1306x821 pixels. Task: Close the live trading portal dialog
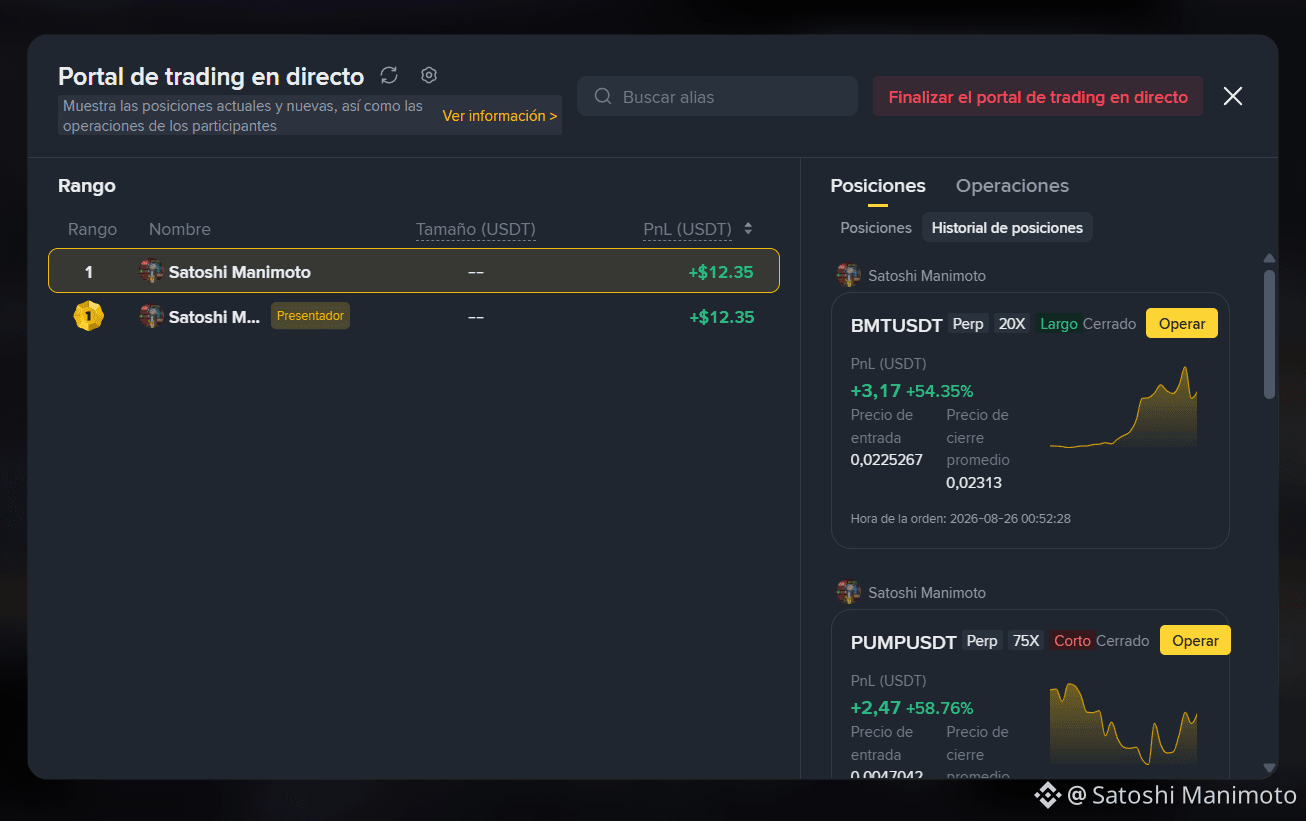(x=1233, y=96)
